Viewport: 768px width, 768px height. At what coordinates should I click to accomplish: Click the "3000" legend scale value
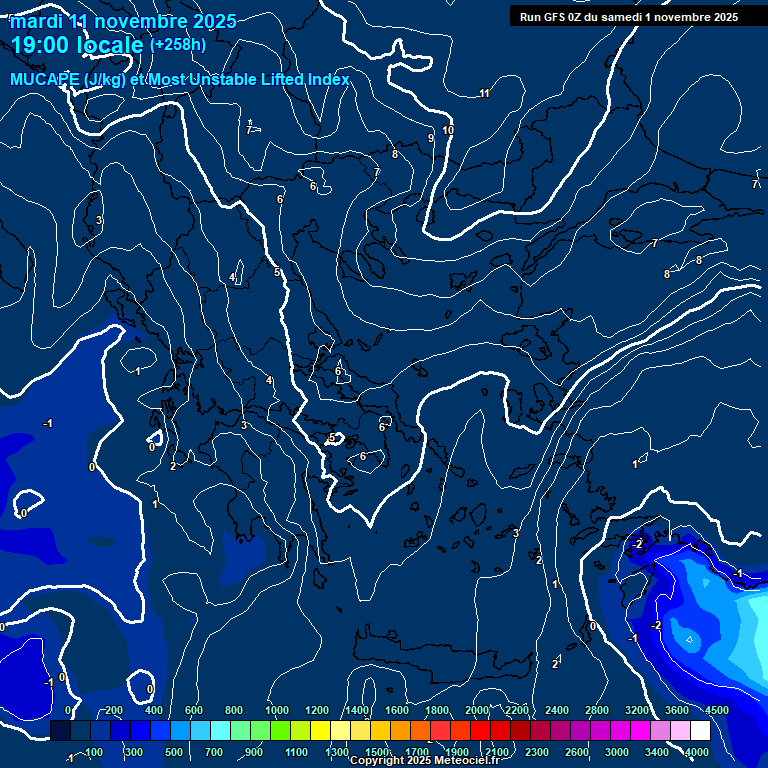click(x=617, y=752)
